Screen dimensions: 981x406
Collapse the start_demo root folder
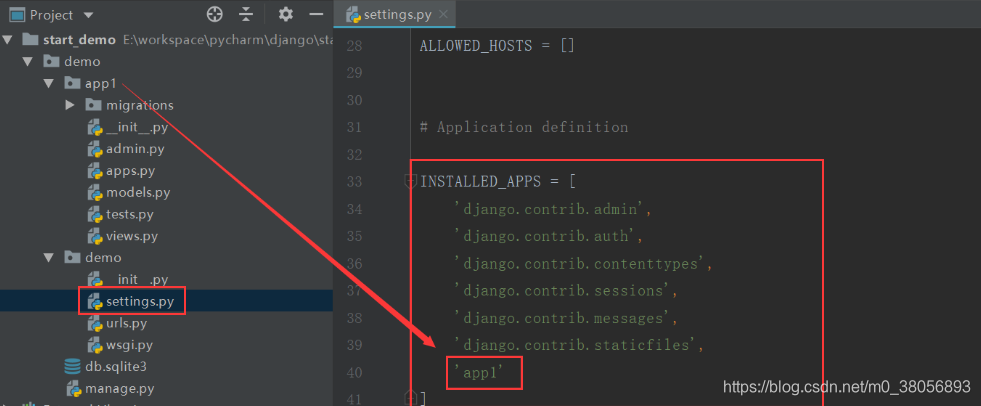point(8,40)
